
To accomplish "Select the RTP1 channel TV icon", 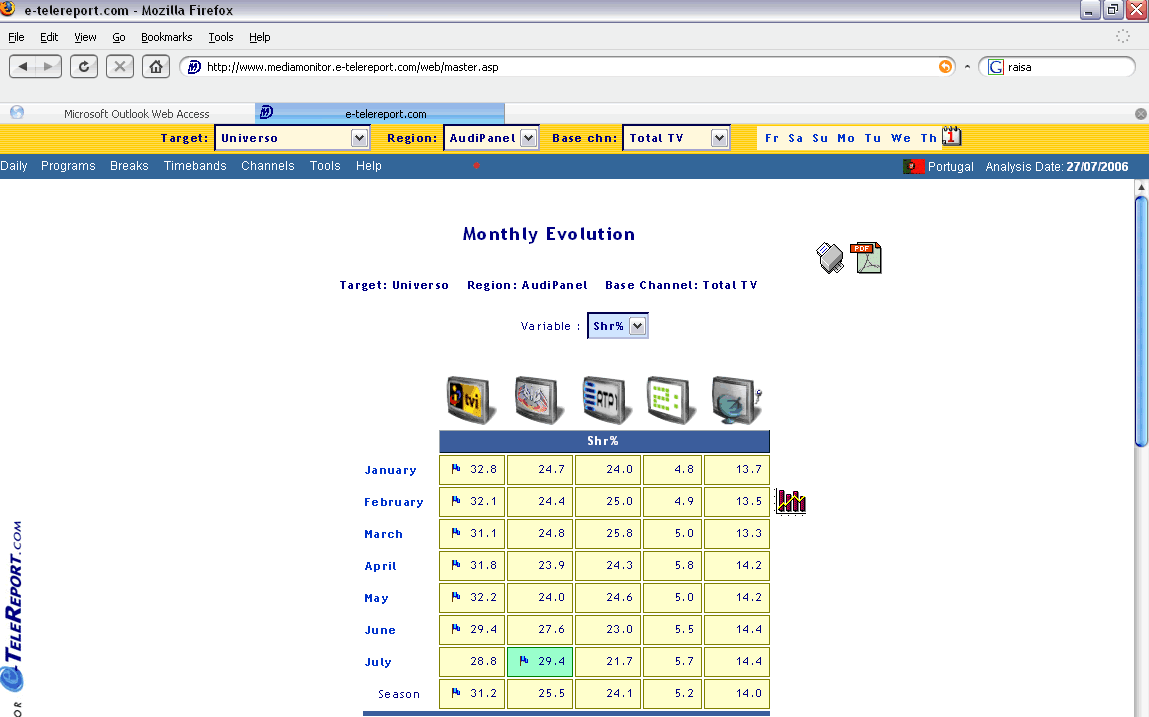I will click(x=607, y=400).
